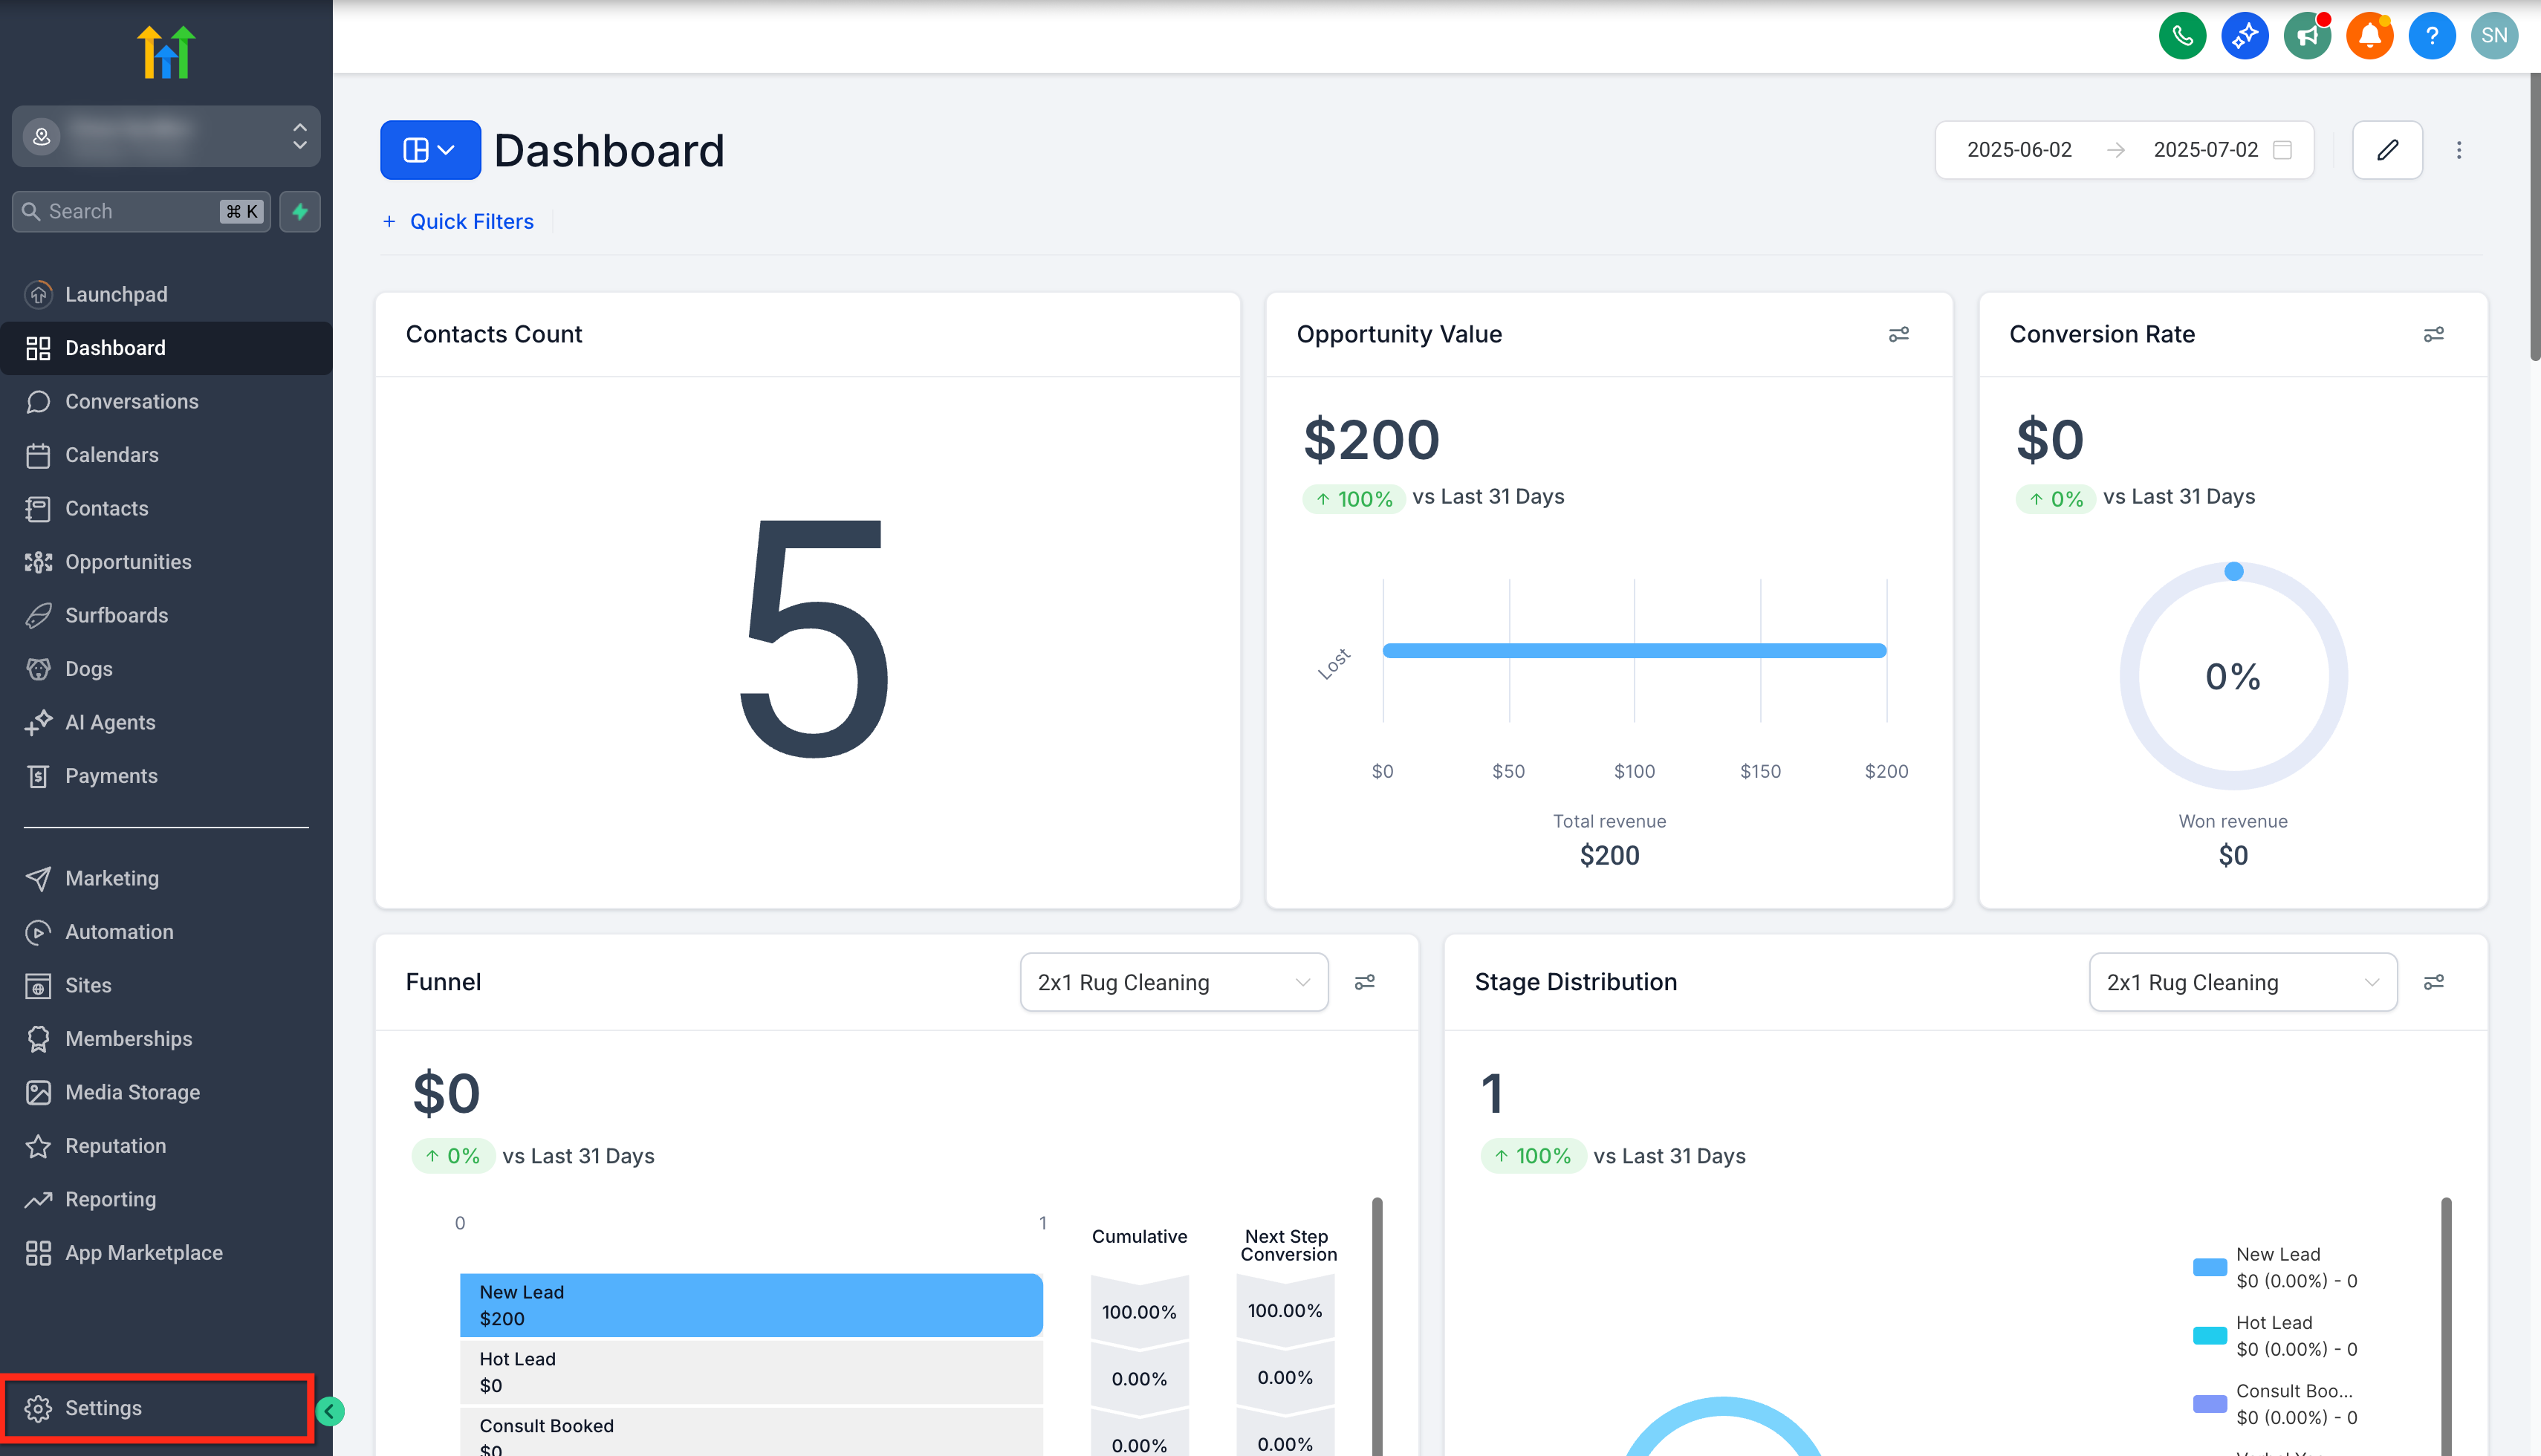
Task: Click the pencil edit dashboard icon
Action: click(2387, 150)
